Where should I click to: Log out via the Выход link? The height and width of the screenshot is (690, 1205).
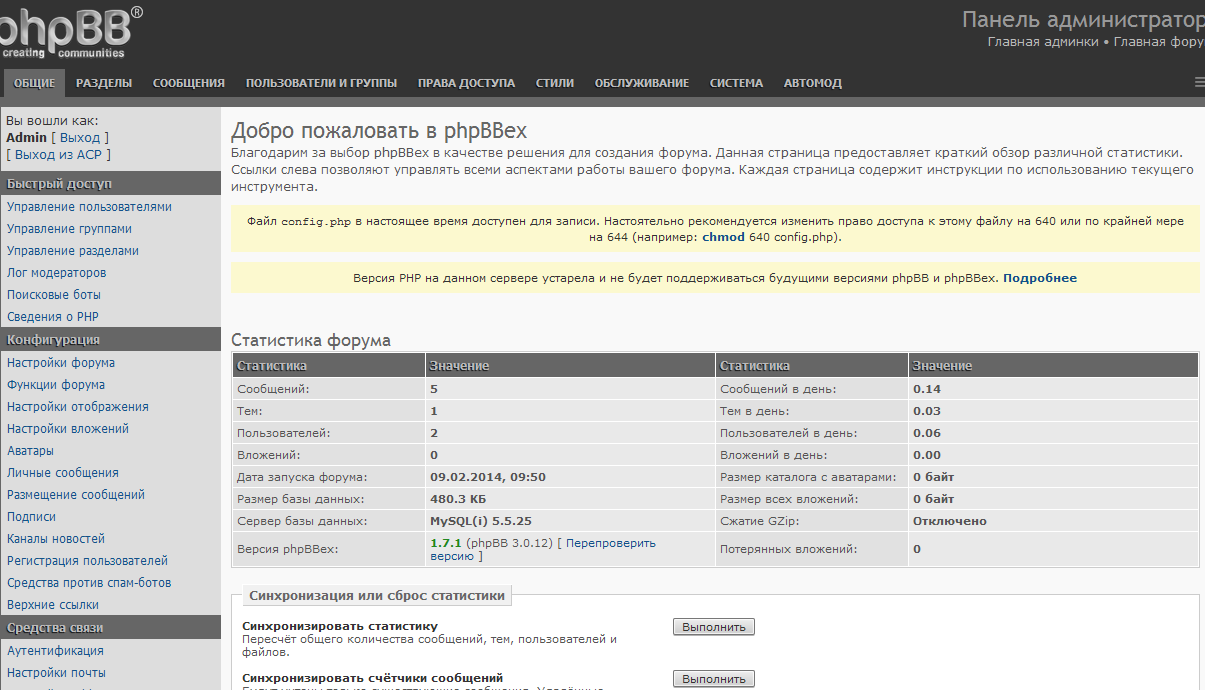pyautogui.click(x=80, y=137)
